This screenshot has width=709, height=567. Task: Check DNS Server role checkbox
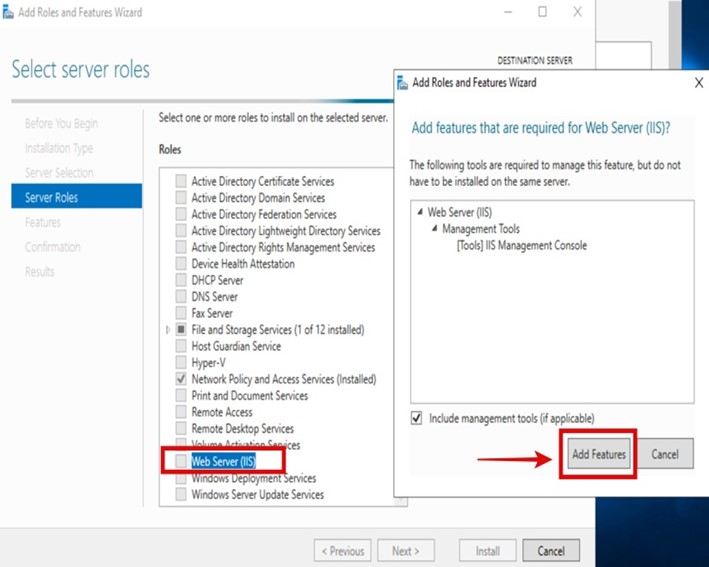coord(181,297)
